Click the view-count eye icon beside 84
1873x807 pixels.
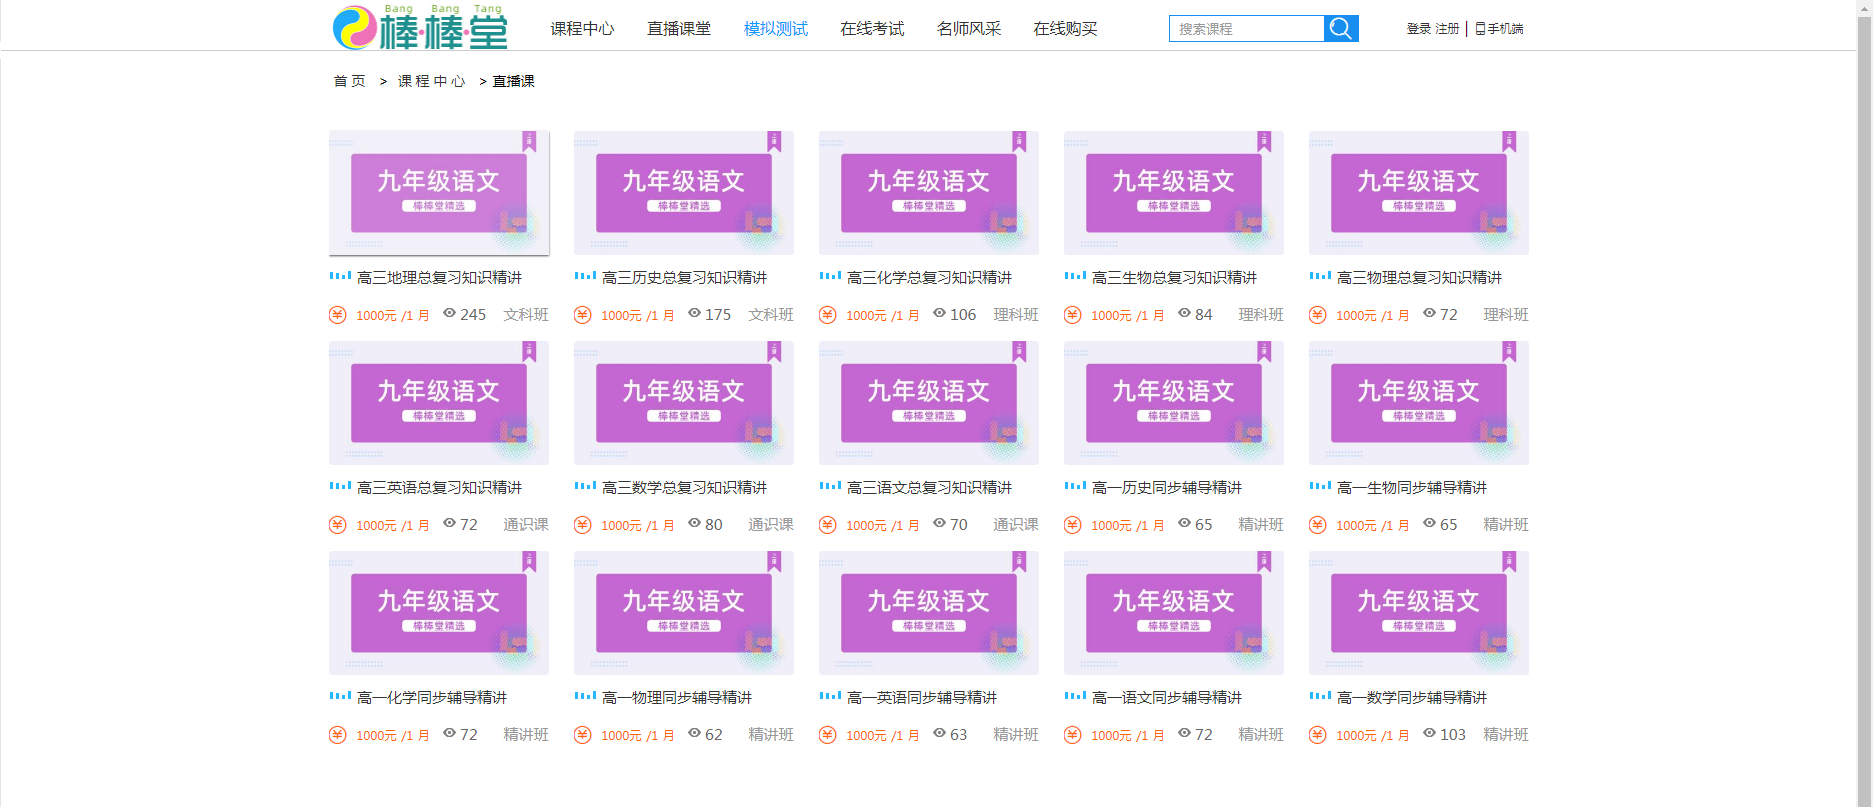[x=1185, y=313]
